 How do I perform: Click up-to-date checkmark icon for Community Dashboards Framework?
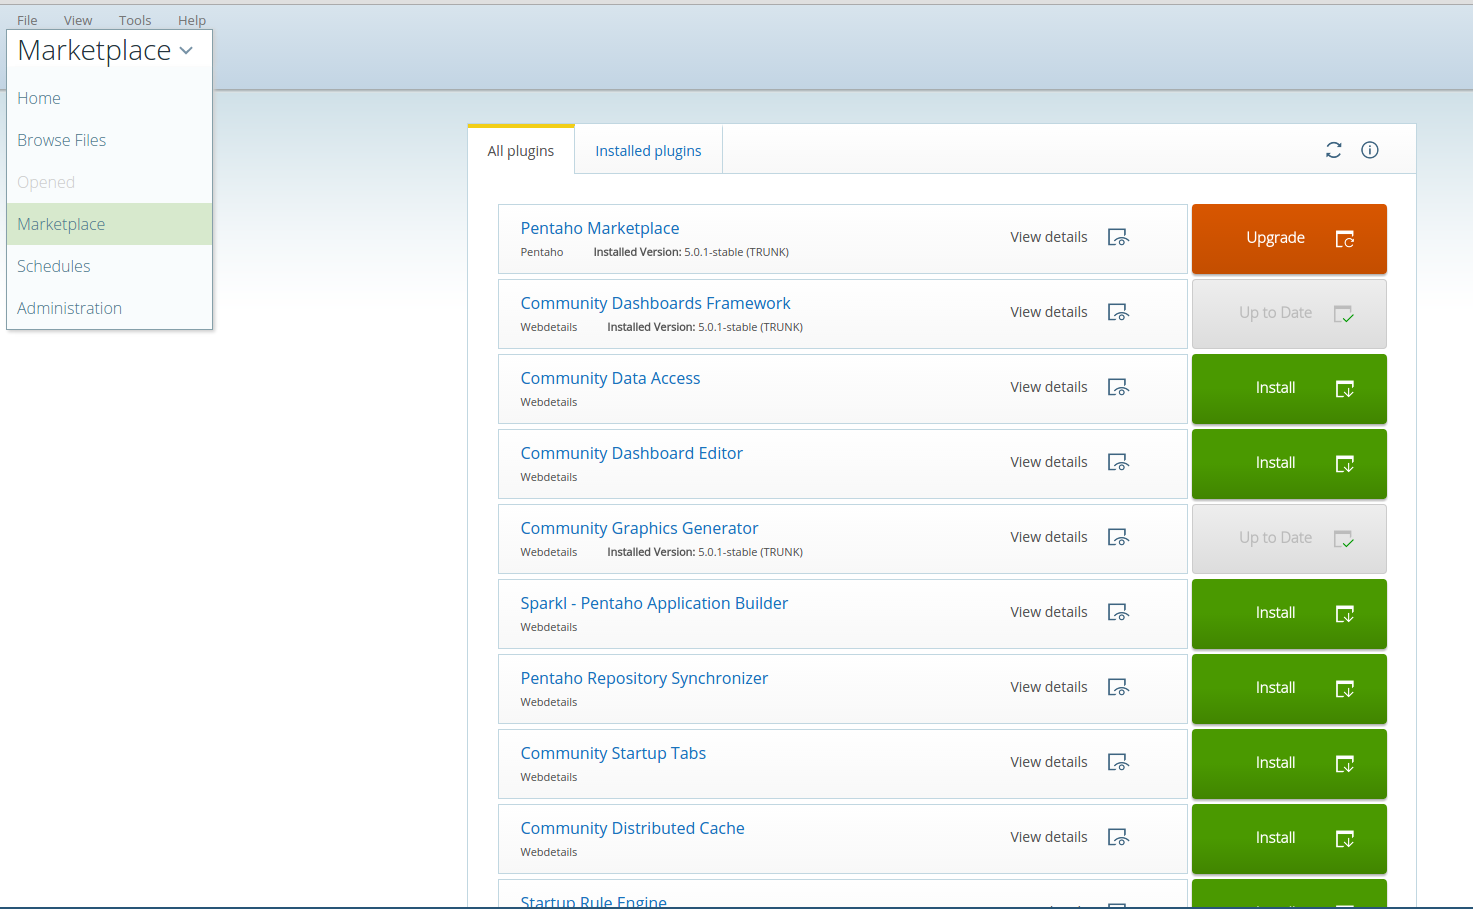click(x=1345, y=314)
